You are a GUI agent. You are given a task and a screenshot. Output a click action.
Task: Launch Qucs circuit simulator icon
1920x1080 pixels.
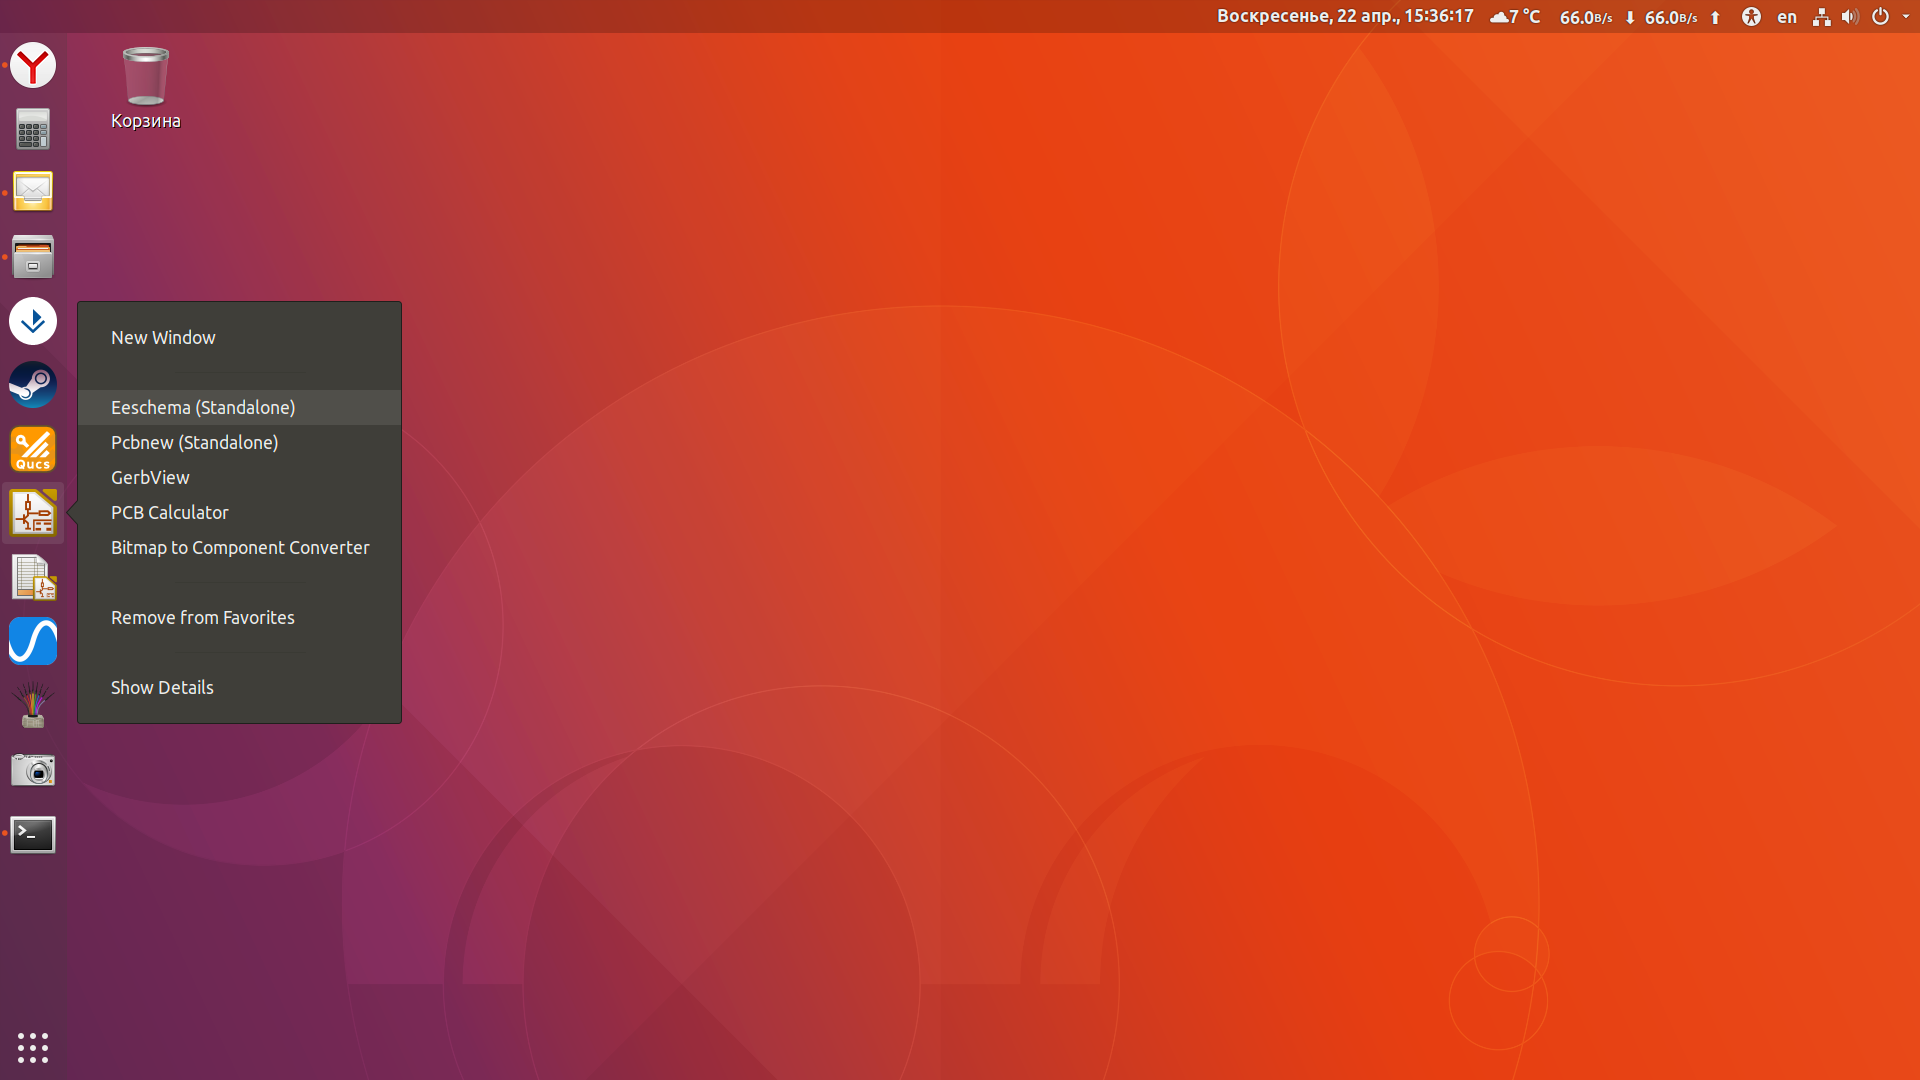pyautogui.click(x=33, y=449)
